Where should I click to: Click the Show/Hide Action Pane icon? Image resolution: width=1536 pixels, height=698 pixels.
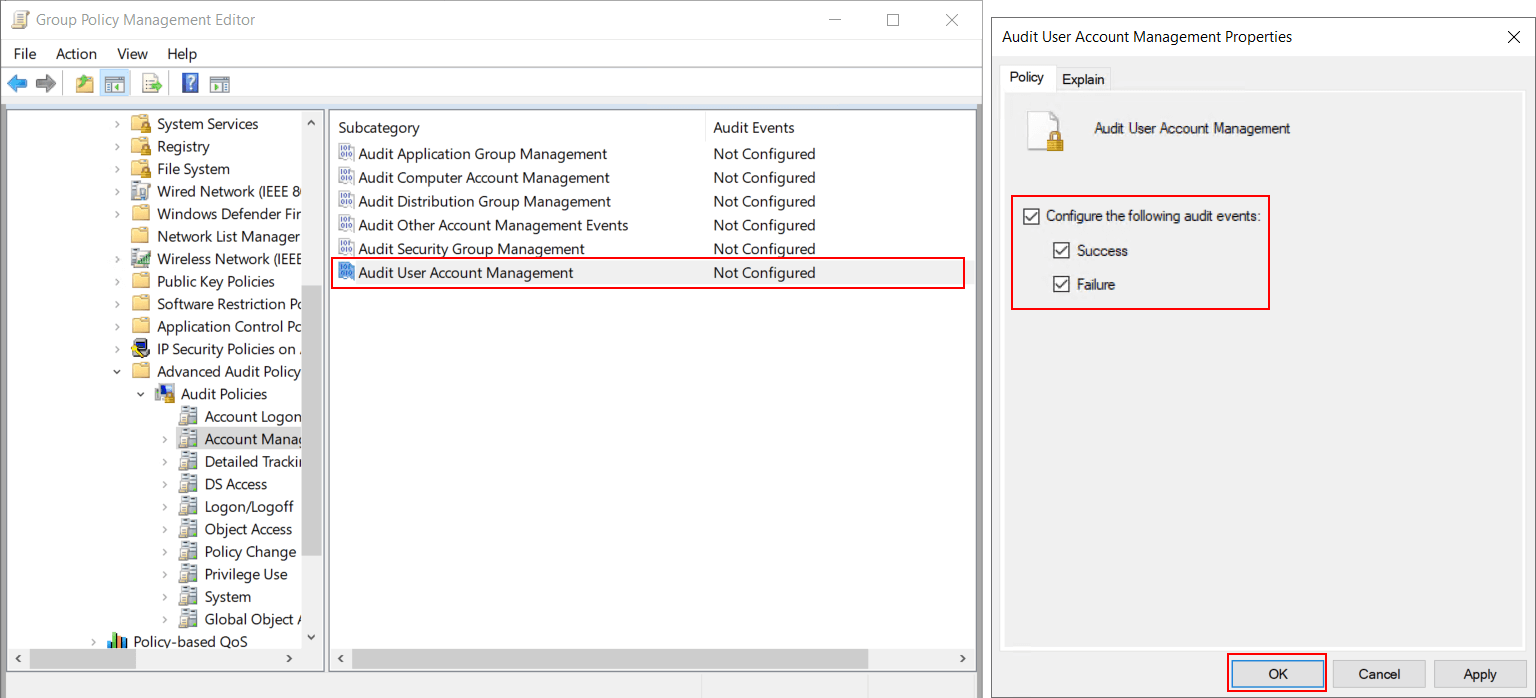click(221, 83)
